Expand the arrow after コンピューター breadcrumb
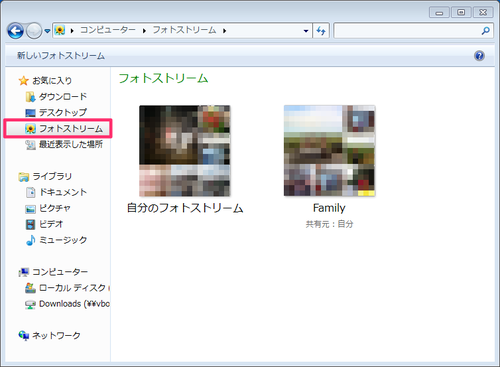The height and width of the screenshot is (367, 500). click(144, 31)
